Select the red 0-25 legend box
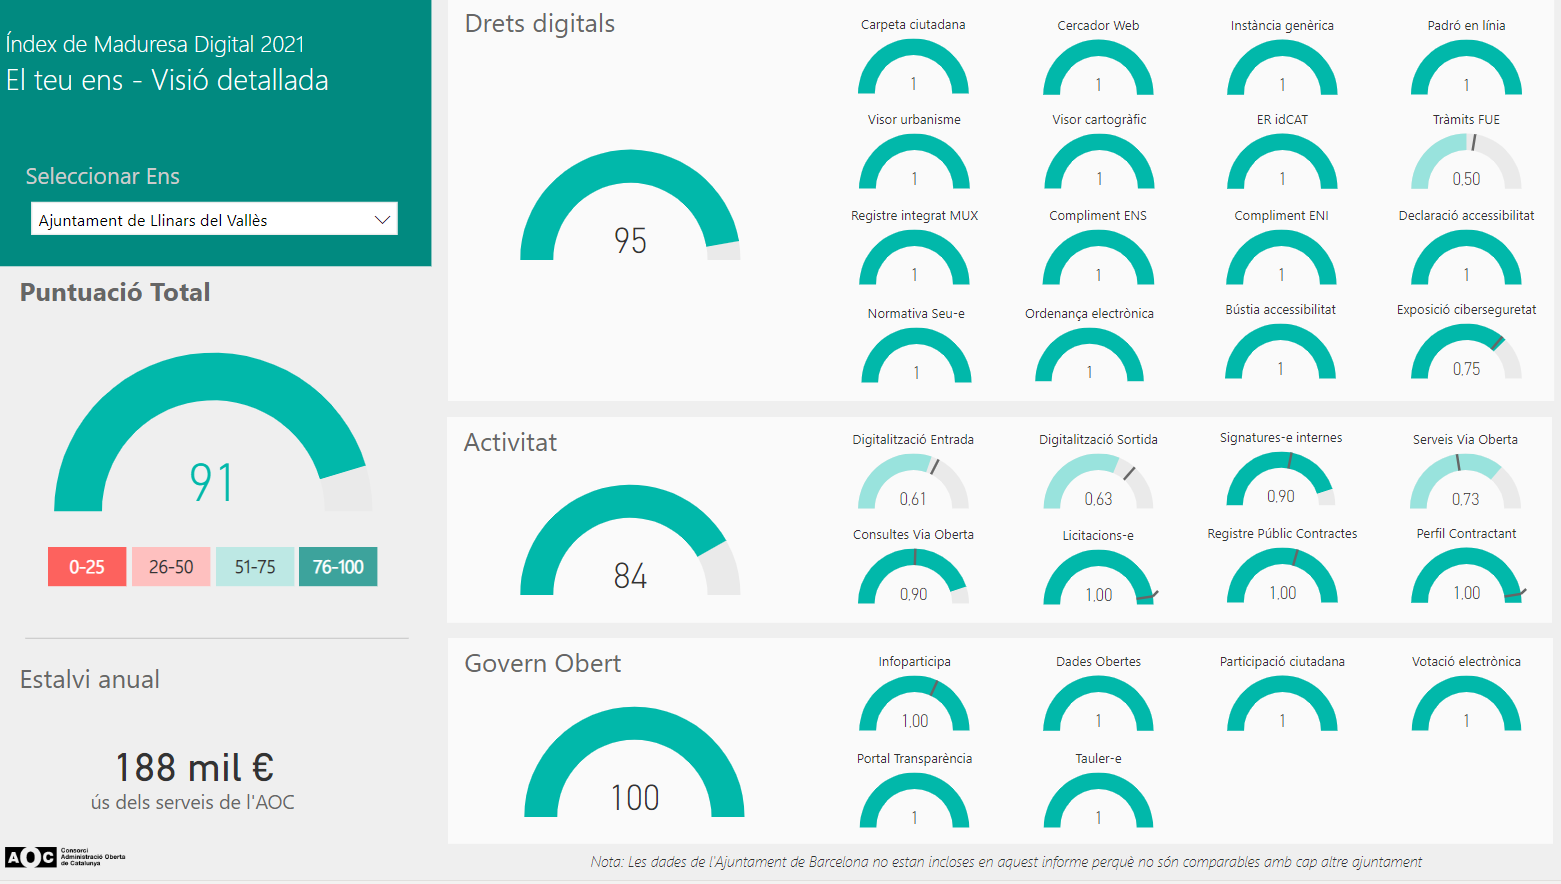 (x=87, y=567)
